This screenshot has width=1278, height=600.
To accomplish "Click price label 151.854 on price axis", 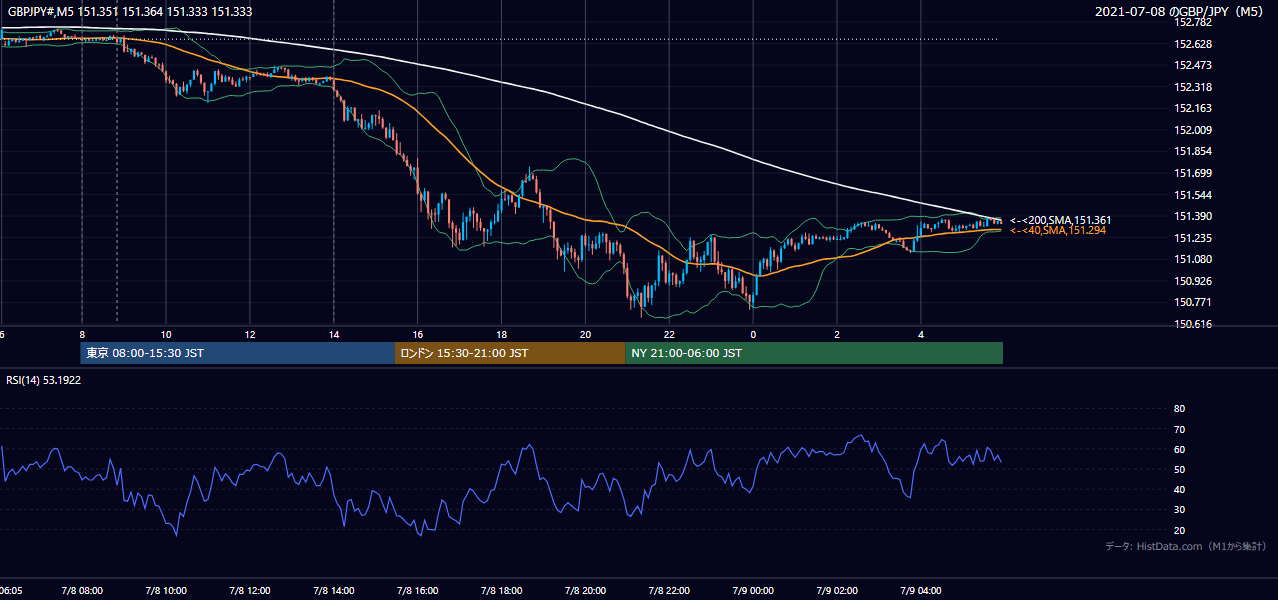I will [x=1192, y=152].
